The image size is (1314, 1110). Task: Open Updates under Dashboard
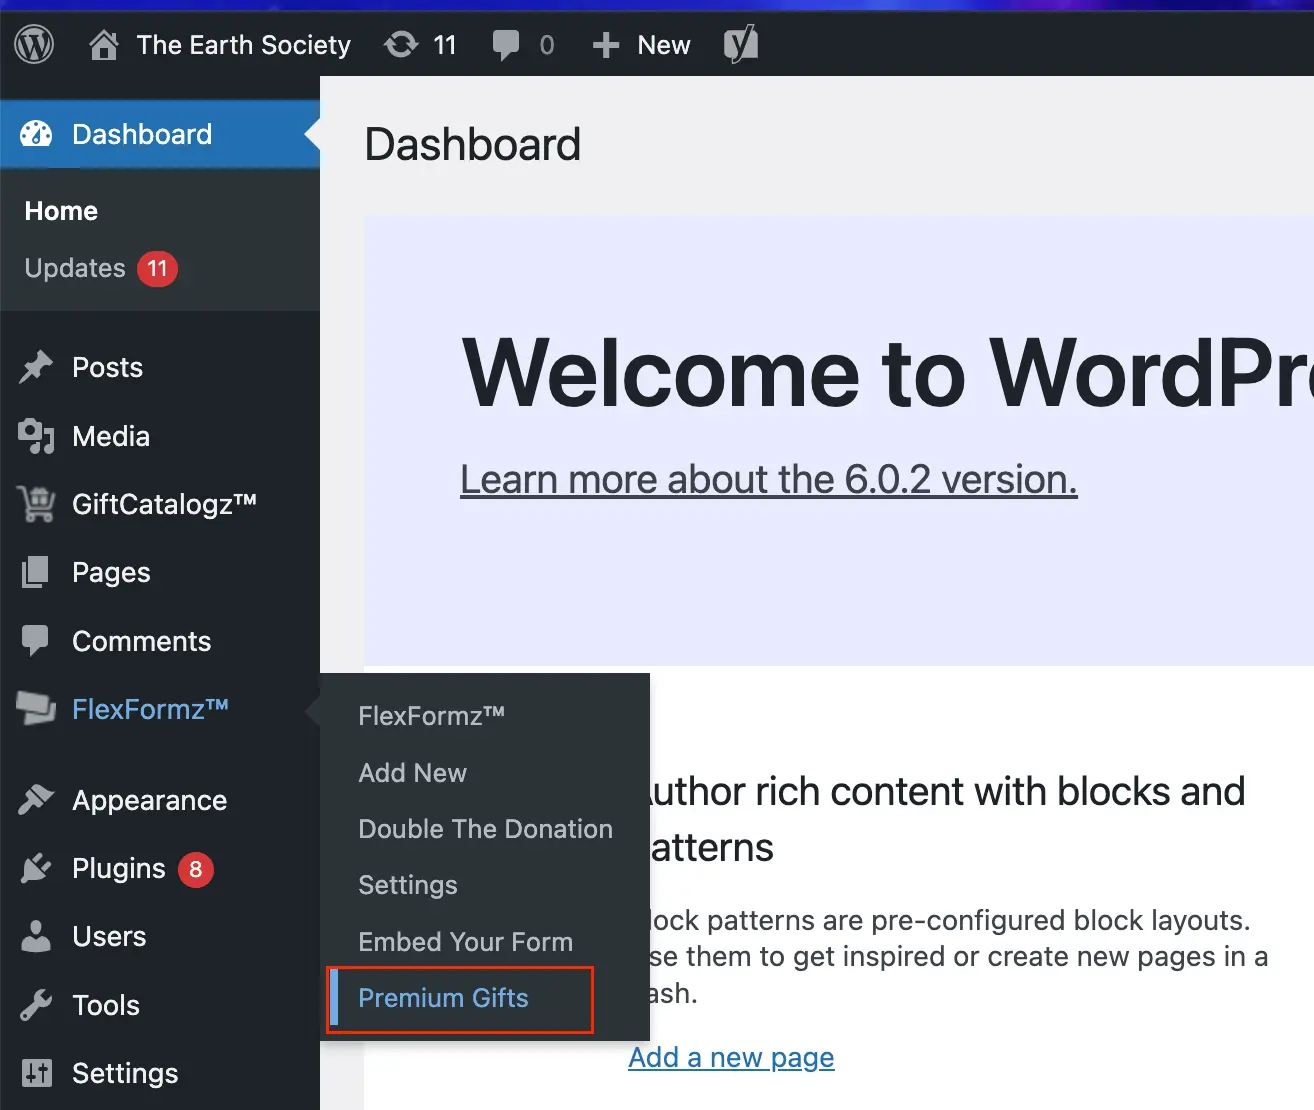point(75,268)
